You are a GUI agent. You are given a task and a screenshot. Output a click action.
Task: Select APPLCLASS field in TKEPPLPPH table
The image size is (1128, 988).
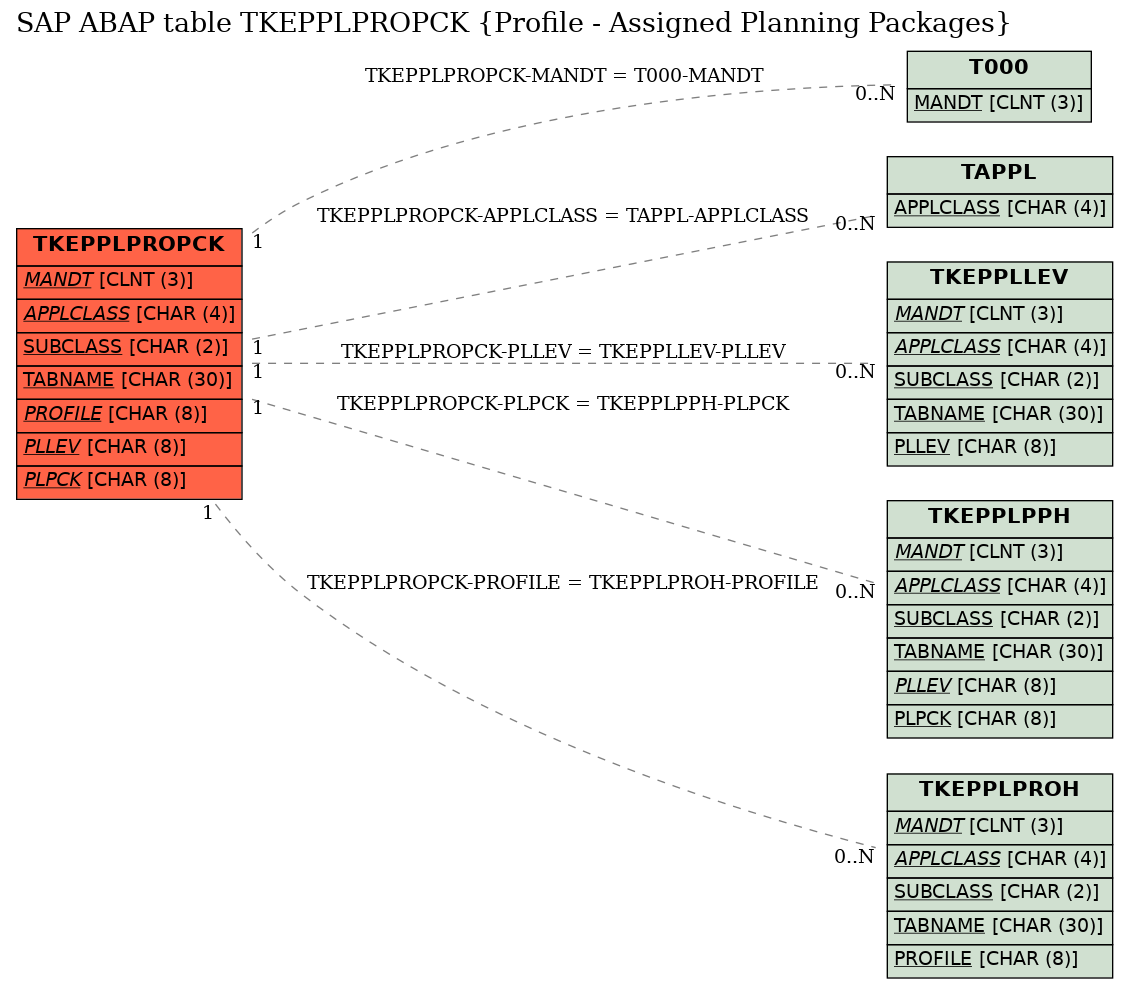click(x=999, y=588)
